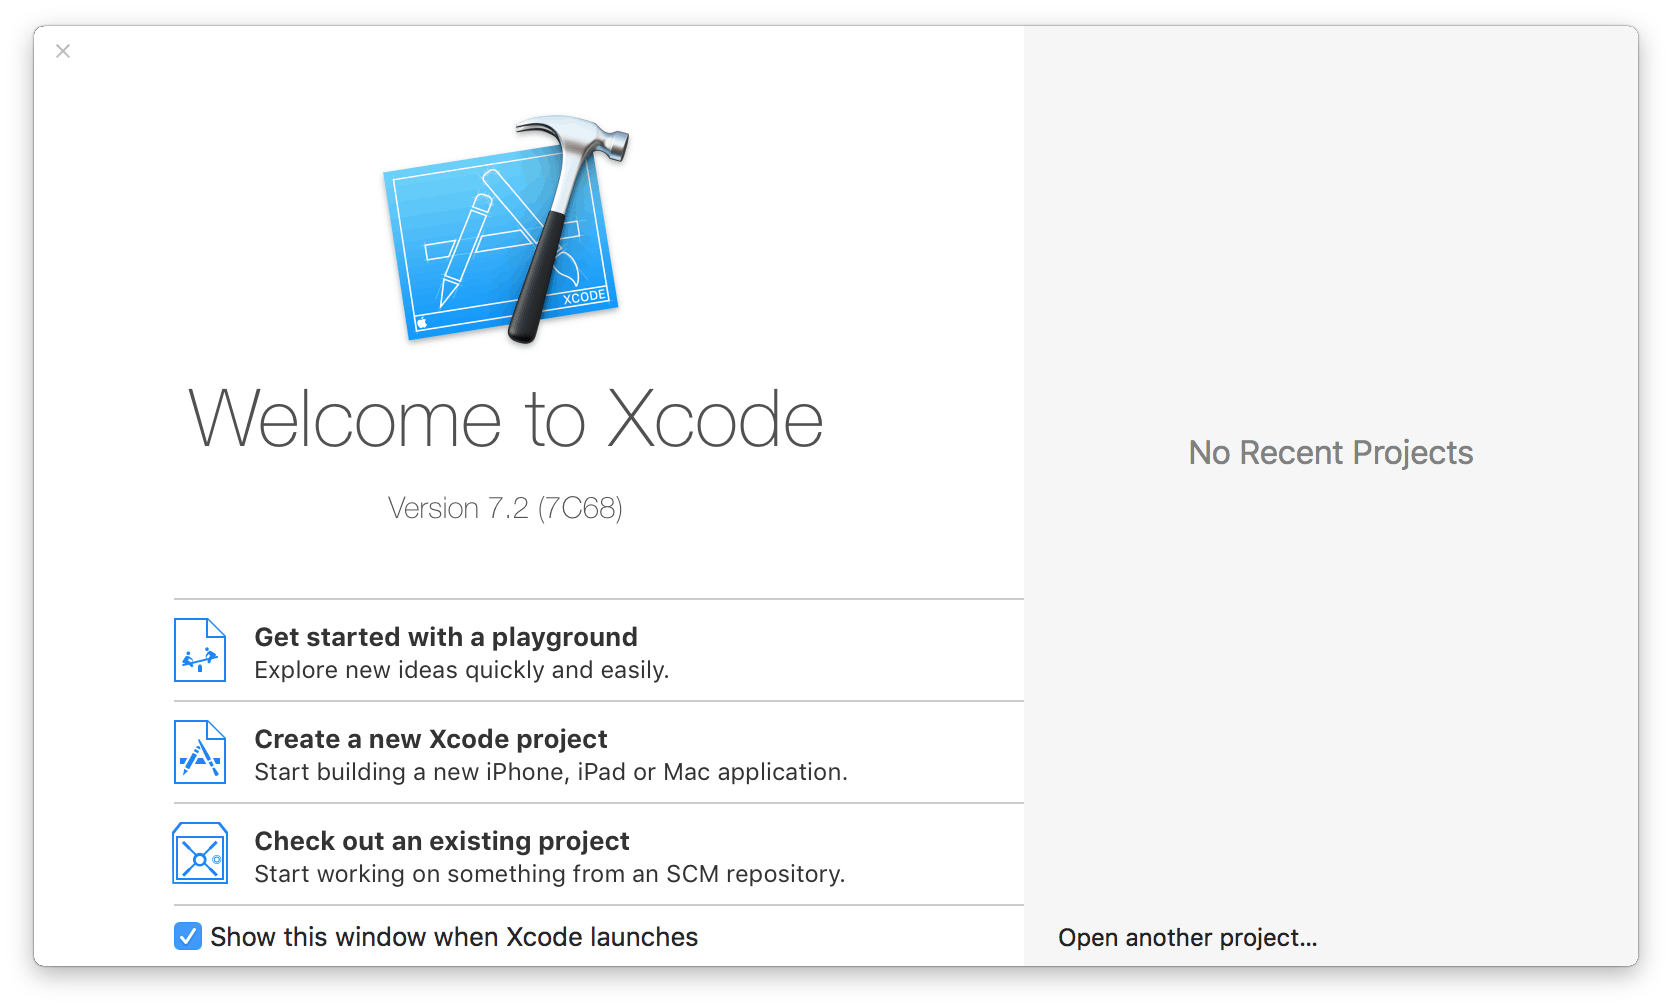1672x1008 pixels.
Task: Click "Start building a new iPhone" description
Action: tap(550, 772)
